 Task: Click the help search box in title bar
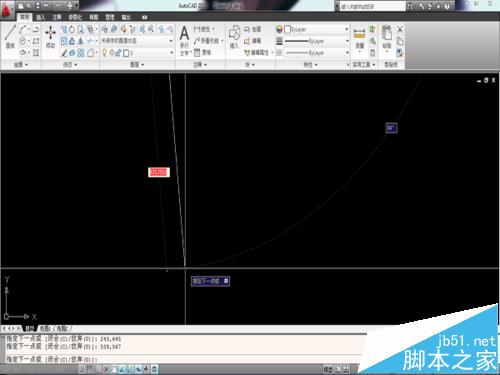[x=372, y=6]
